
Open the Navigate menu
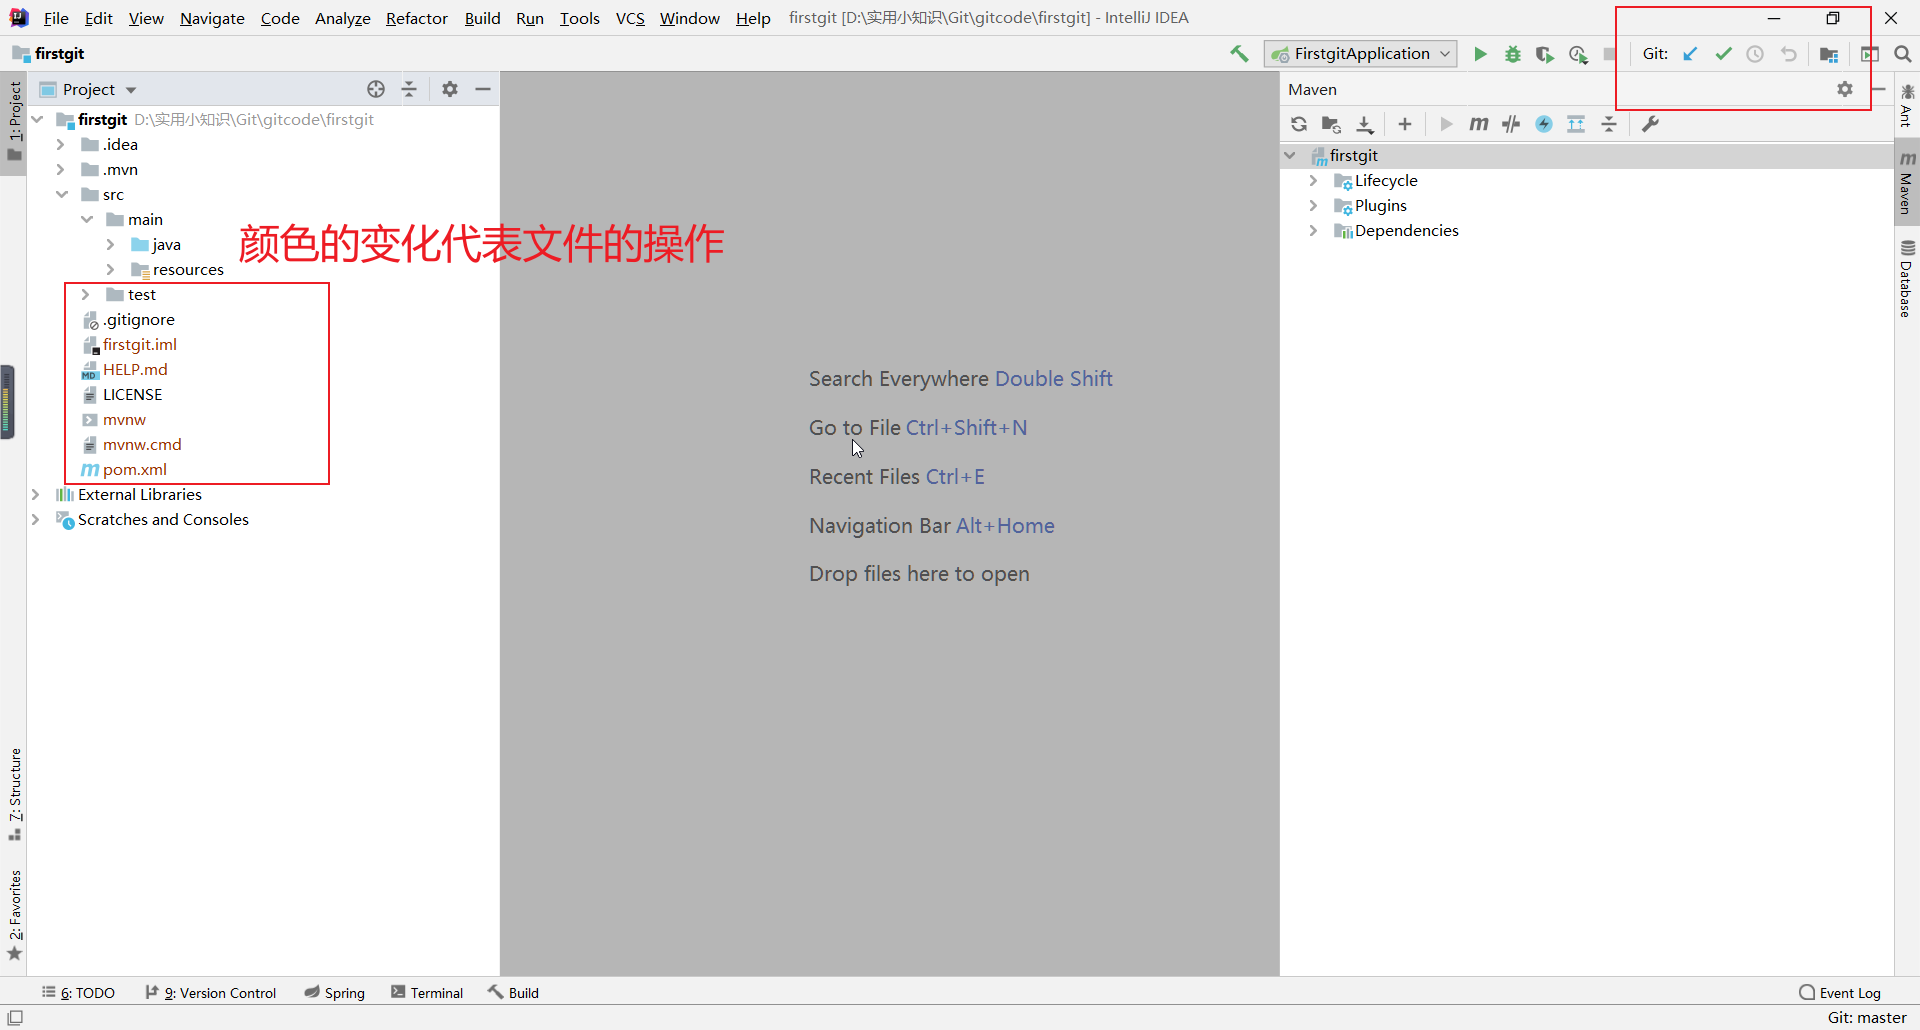click(212, 18)
